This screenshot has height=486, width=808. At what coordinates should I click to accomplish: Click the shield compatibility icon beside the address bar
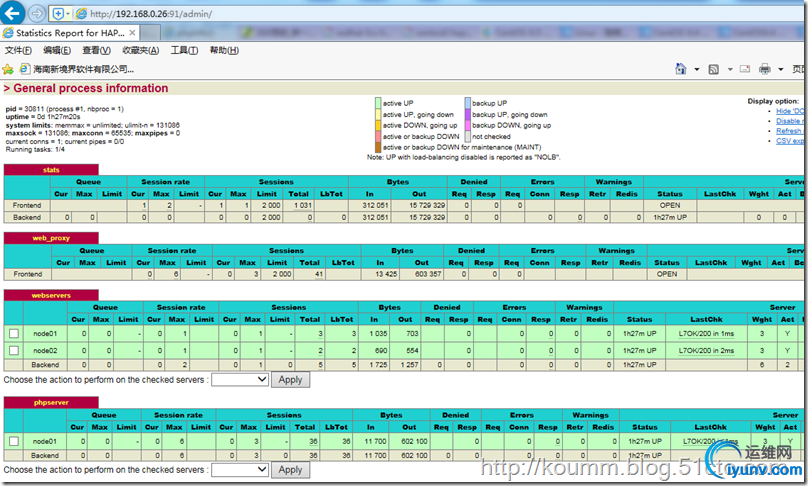[57, 14]
